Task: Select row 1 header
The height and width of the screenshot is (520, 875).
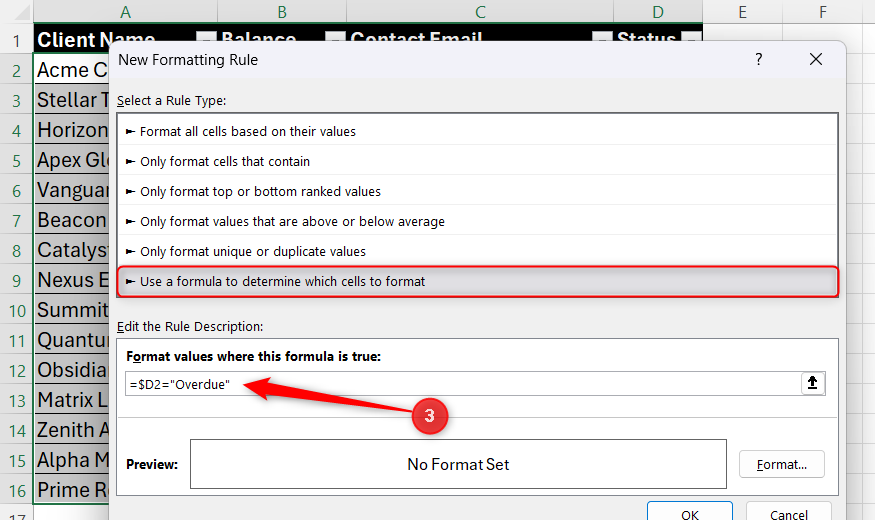Action: pyautogui.click(x=17, y=40)
